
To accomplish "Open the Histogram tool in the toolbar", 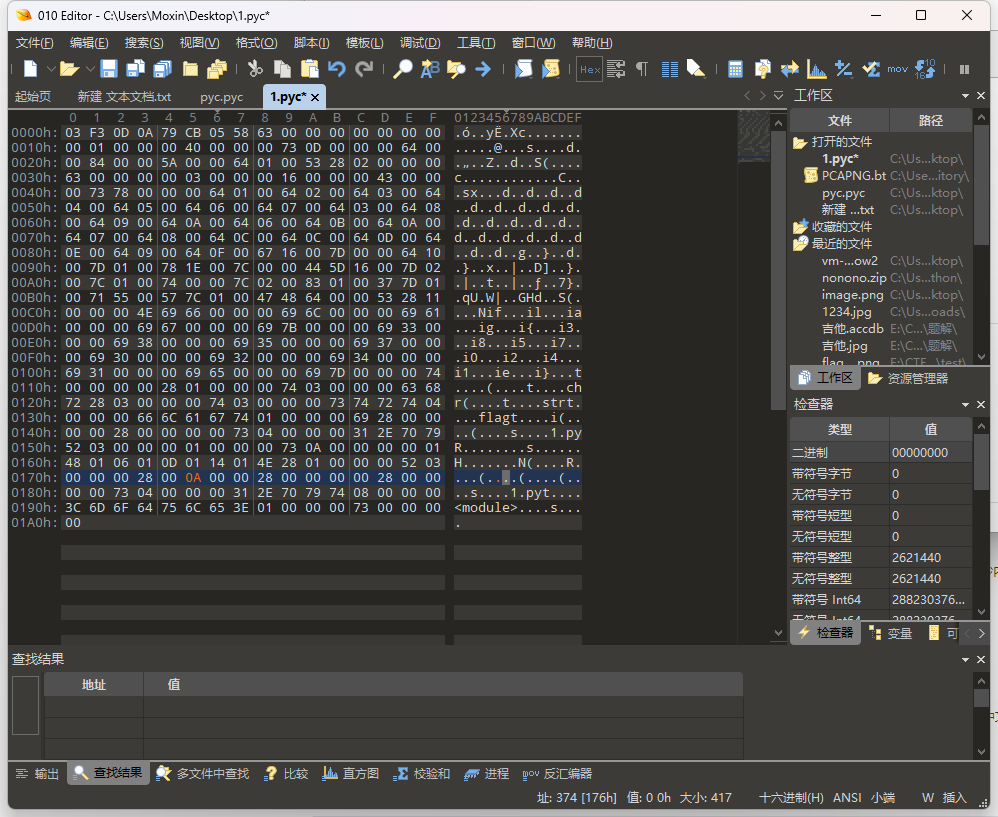I will (817, 69).
